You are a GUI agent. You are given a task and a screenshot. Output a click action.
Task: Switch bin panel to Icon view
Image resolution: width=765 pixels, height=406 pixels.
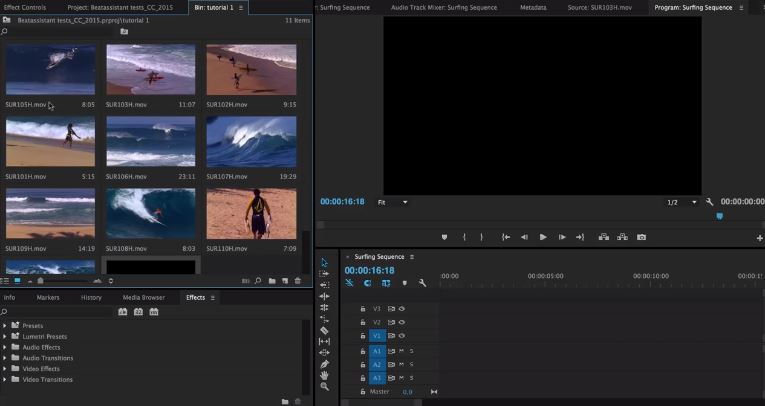click(x=18, y=281)
